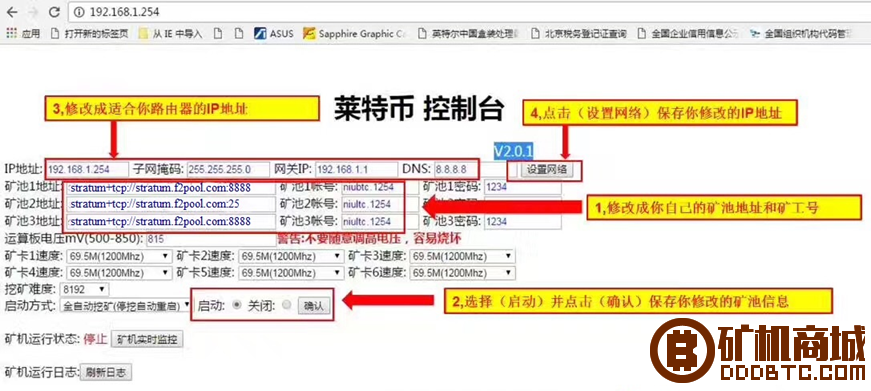Open the 启动方式 dropdown

pyautogui.click(x=126, y=305)
